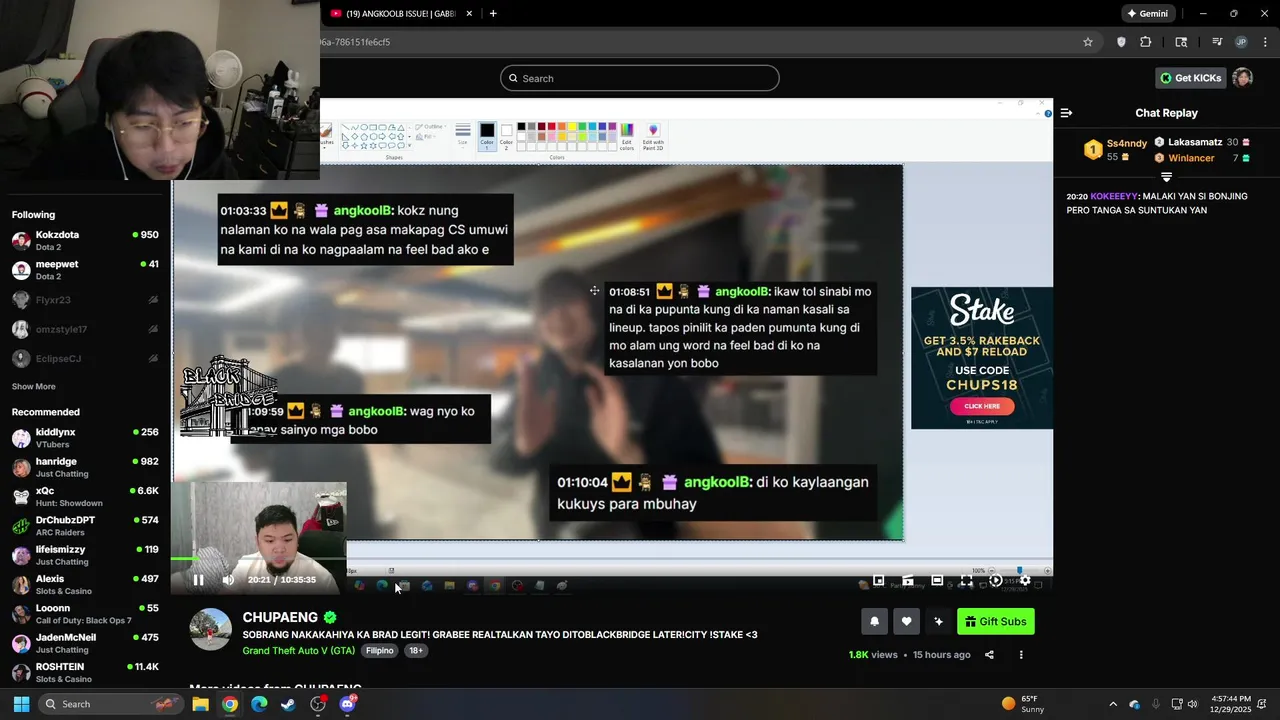
Task: Expand Following list with Show More
Action: (34, 387)
